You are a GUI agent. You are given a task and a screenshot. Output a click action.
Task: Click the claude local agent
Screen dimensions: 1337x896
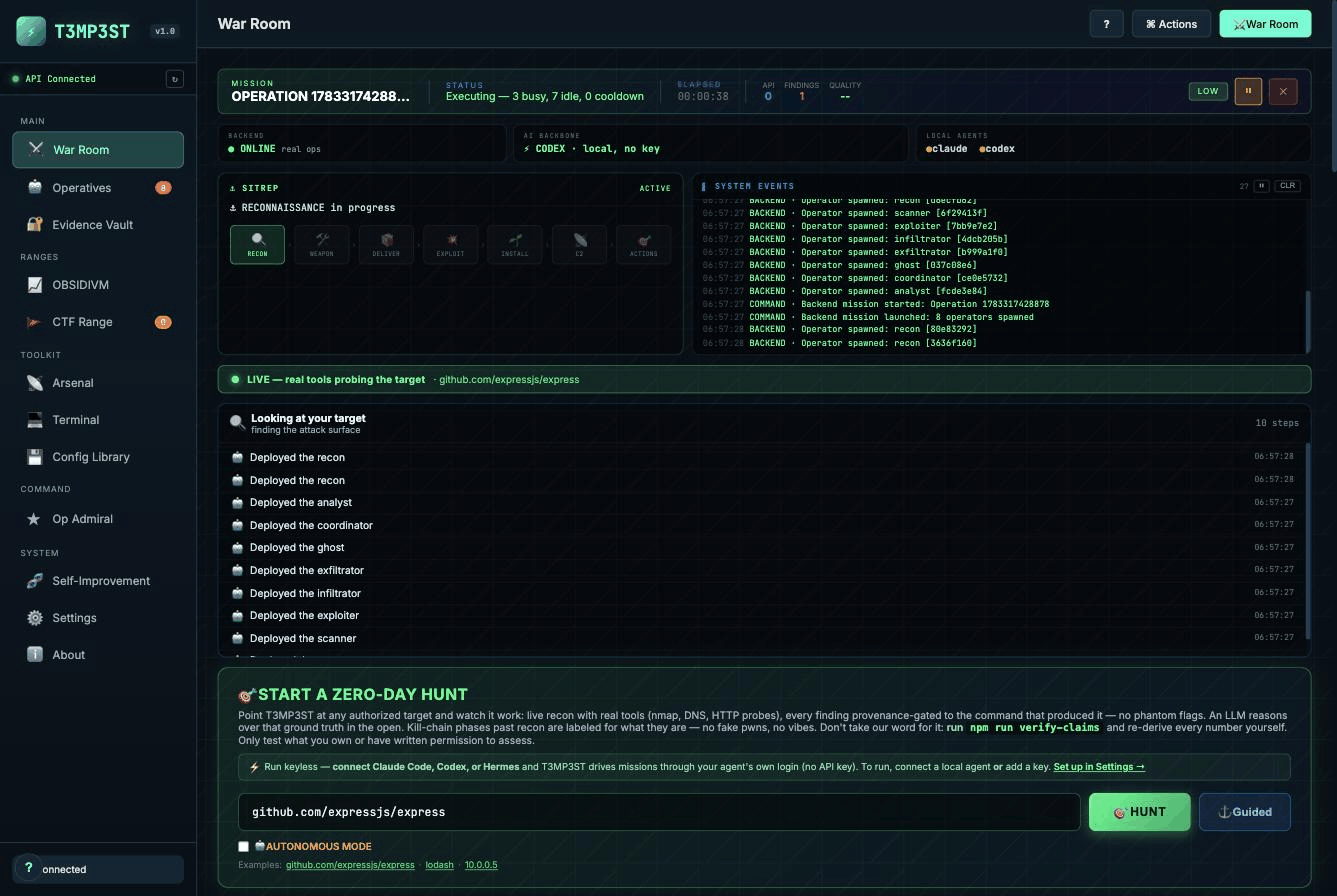[947, 149]
